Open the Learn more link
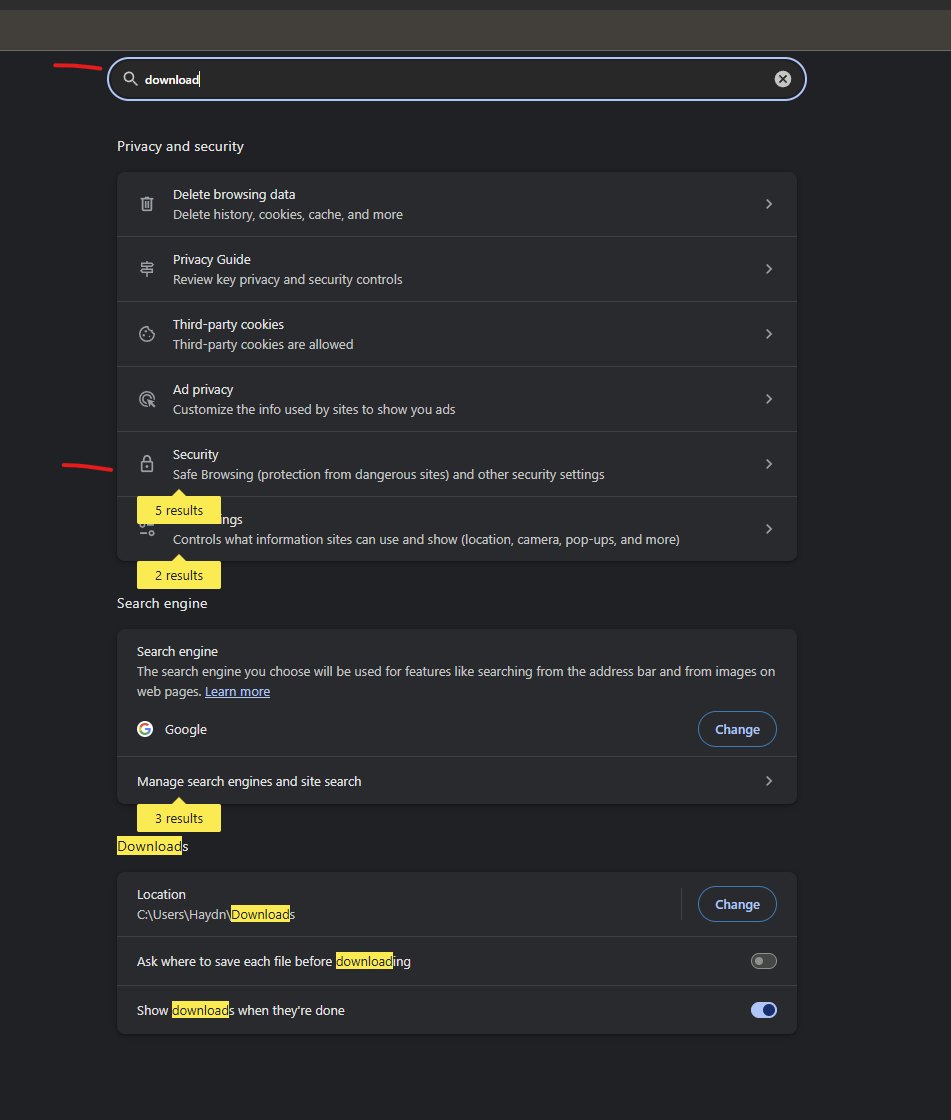Screen dimensions: 951x1120 [237, 691]
